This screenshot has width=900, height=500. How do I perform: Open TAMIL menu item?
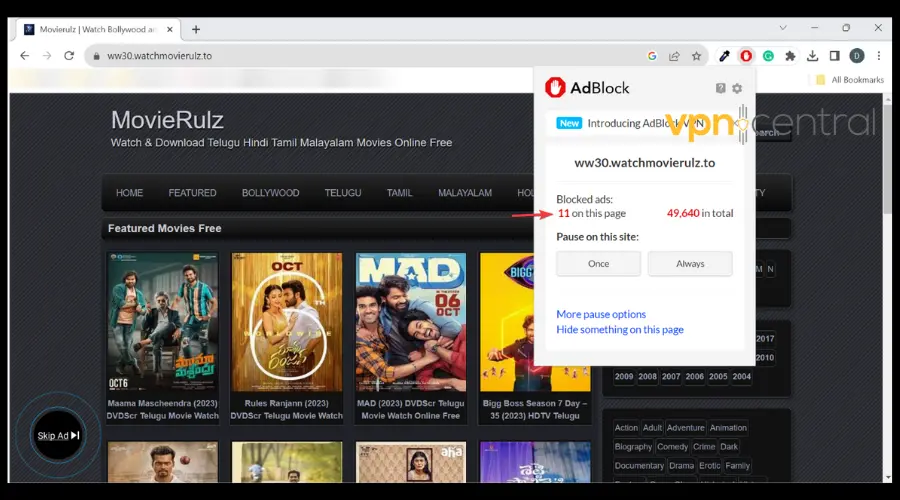coord(399,193)
